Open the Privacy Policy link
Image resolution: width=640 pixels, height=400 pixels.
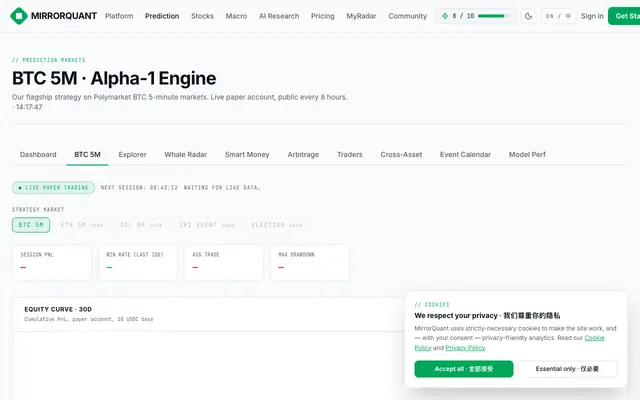pos(465,348)
